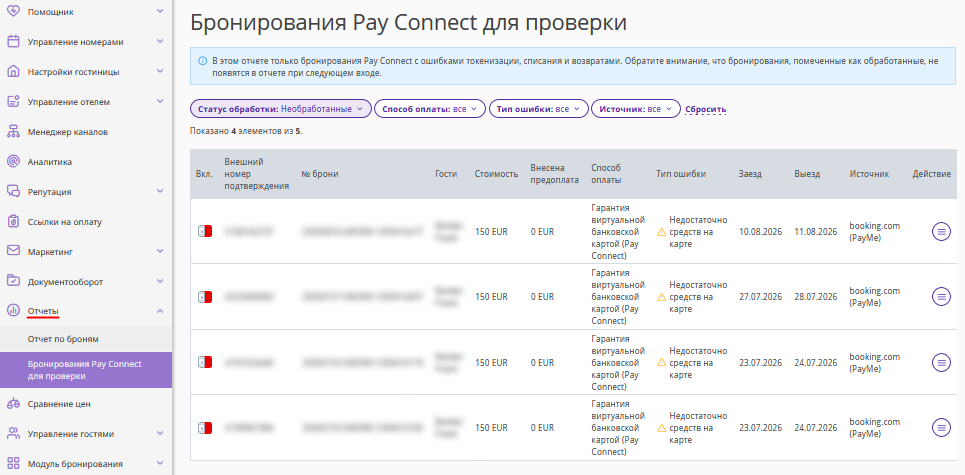Expand the Модуль бронирования chevron
This screenshot has width=965, height=475.
point(160,463)
